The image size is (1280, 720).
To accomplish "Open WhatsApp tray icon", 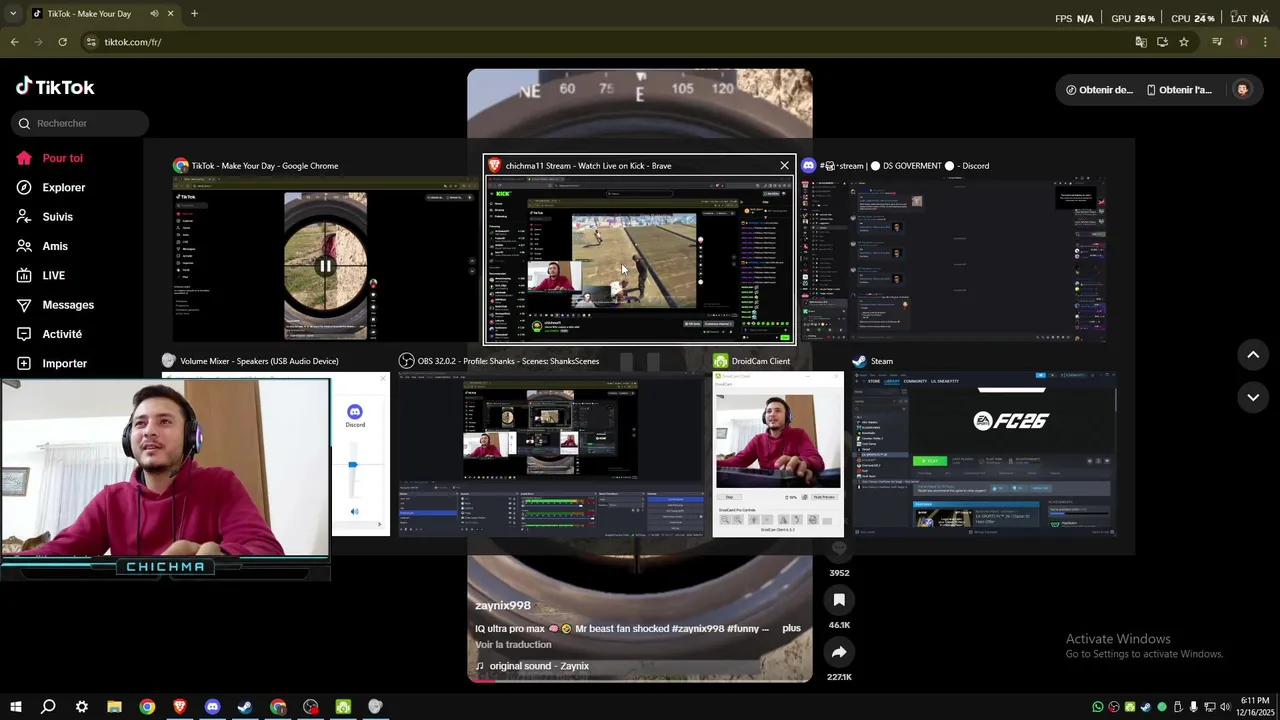I will pyautogui.click(x=1098, y=707).
